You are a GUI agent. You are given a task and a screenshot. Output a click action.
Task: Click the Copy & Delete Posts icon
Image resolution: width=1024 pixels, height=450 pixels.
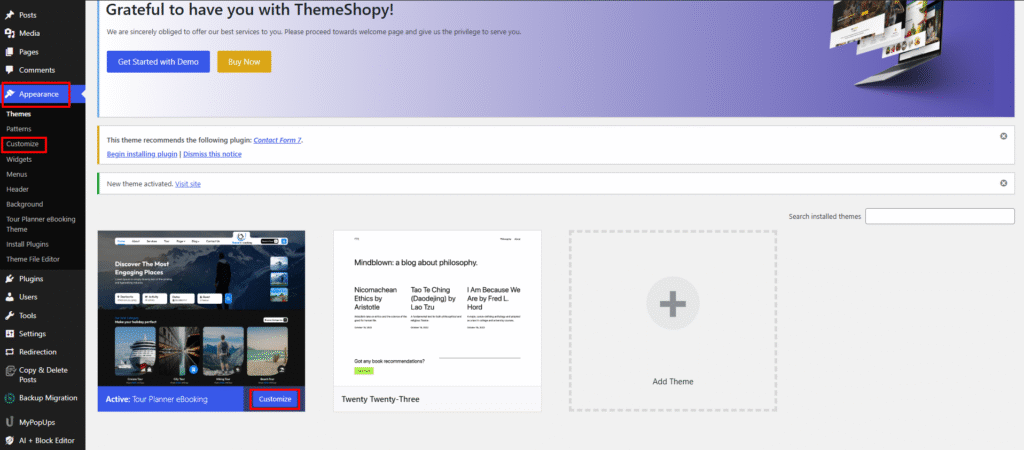pyautogui.click(x=9, y=370)
